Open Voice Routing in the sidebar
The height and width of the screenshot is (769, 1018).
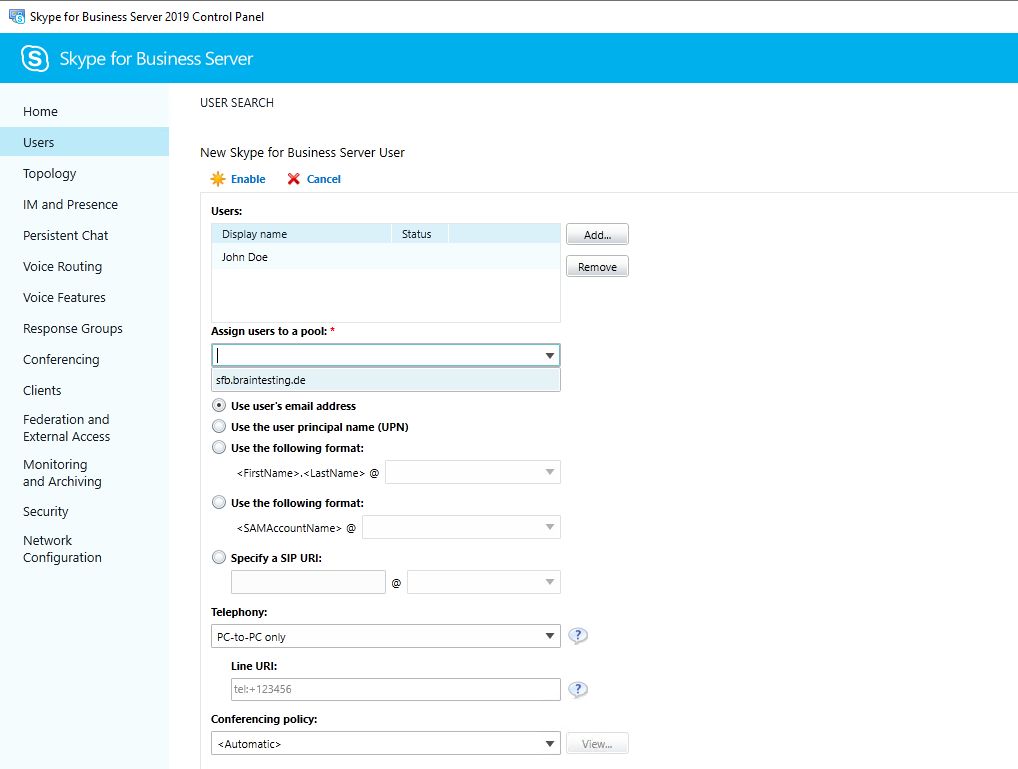pos(62,267)
